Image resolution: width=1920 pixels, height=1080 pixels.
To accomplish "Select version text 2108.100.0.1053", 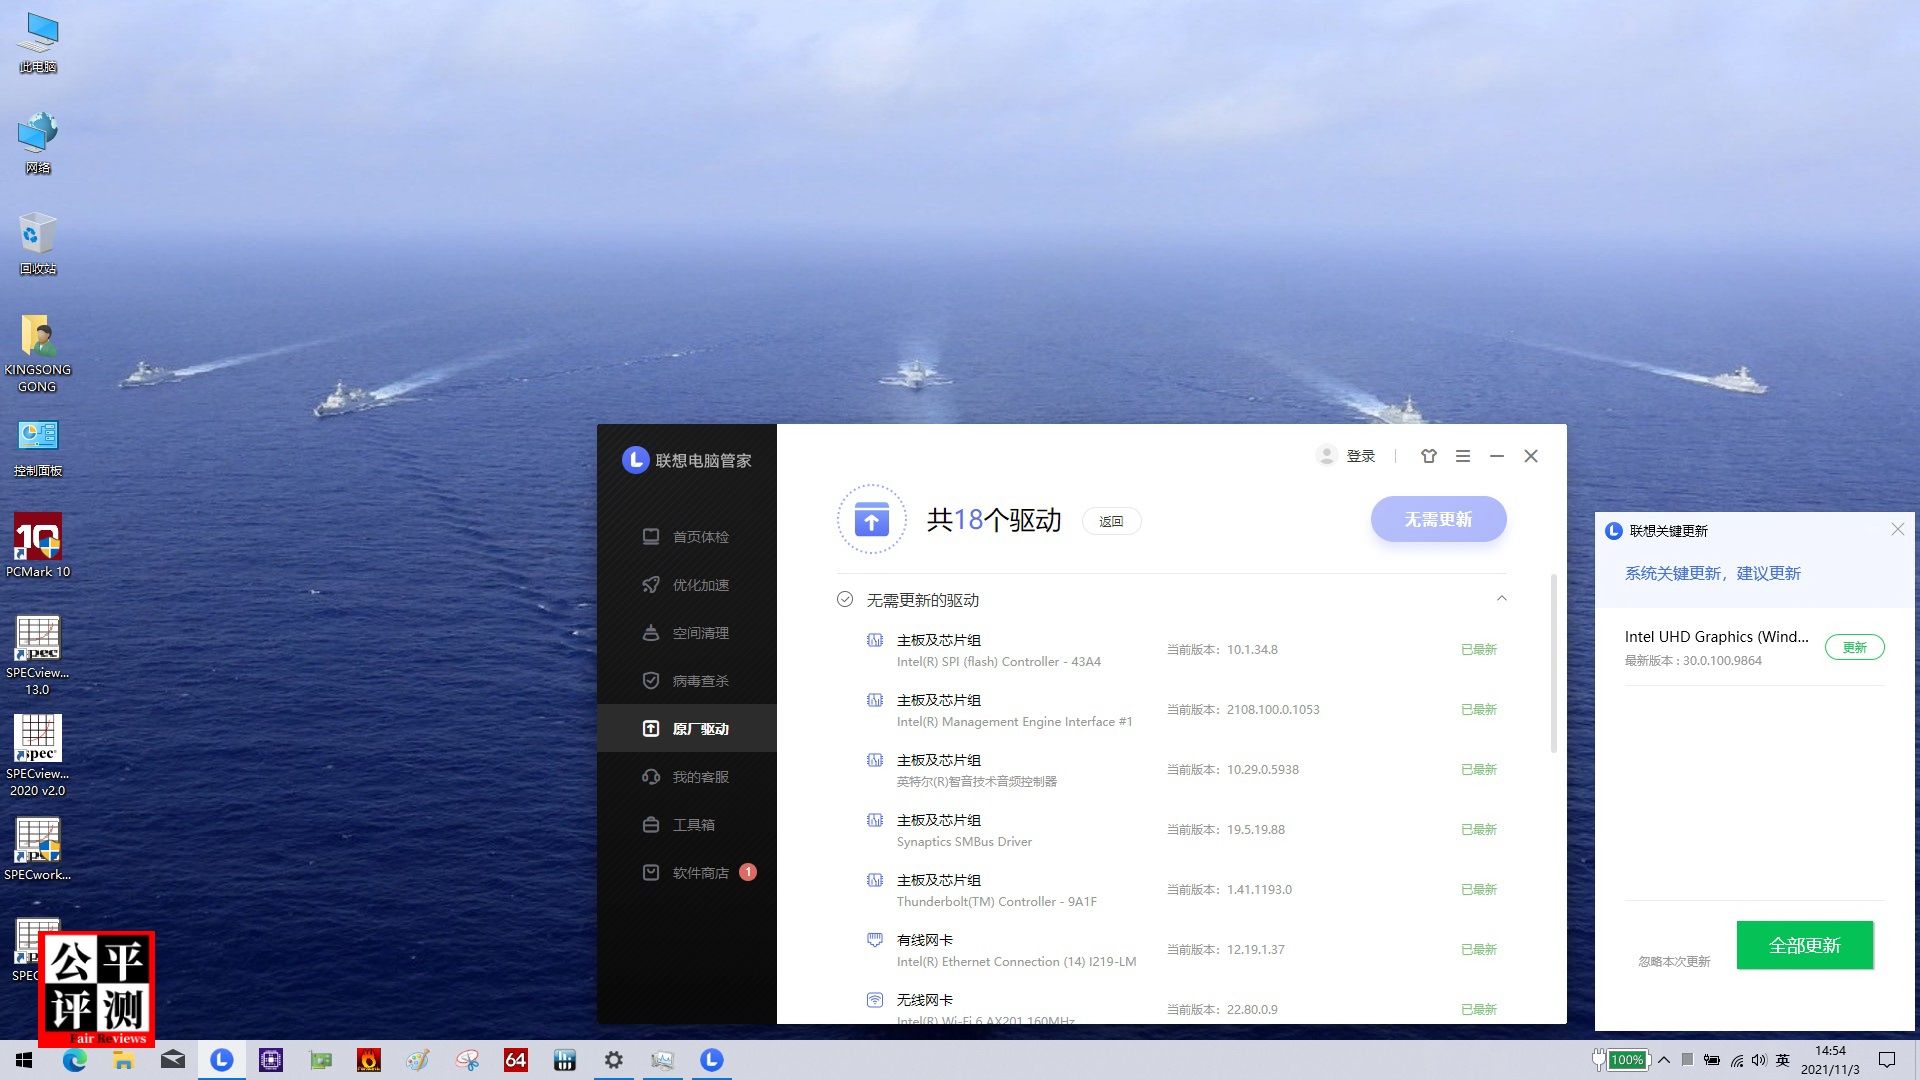I will click(x=1273, y=710).
